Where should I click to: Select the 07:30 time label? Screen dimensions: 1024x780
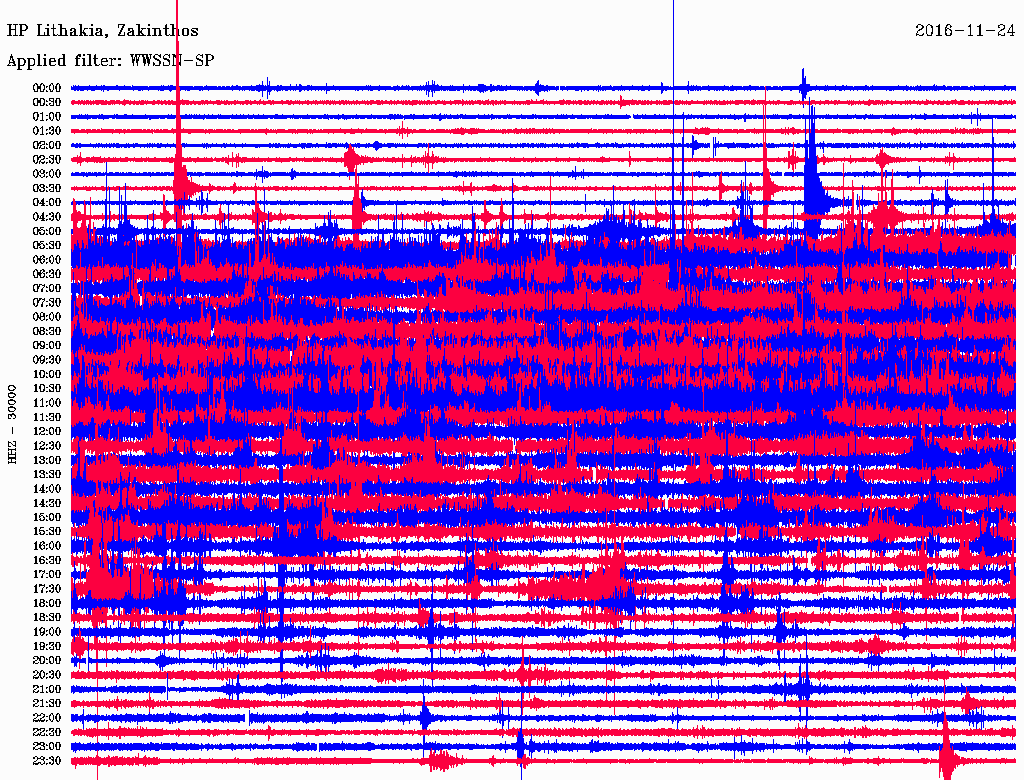point(47,302)
